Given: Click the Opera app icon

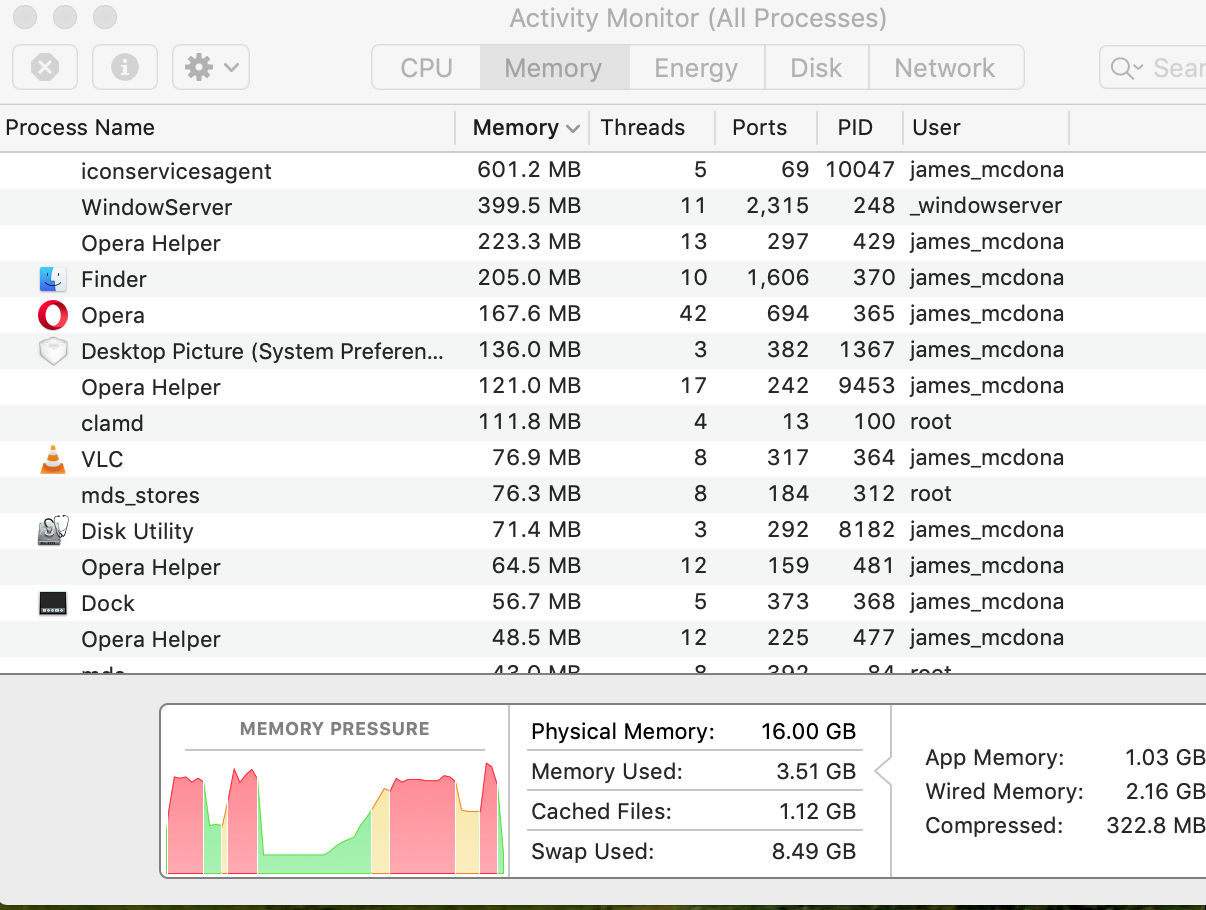Looking at the screenshot, I should point(53,315).
